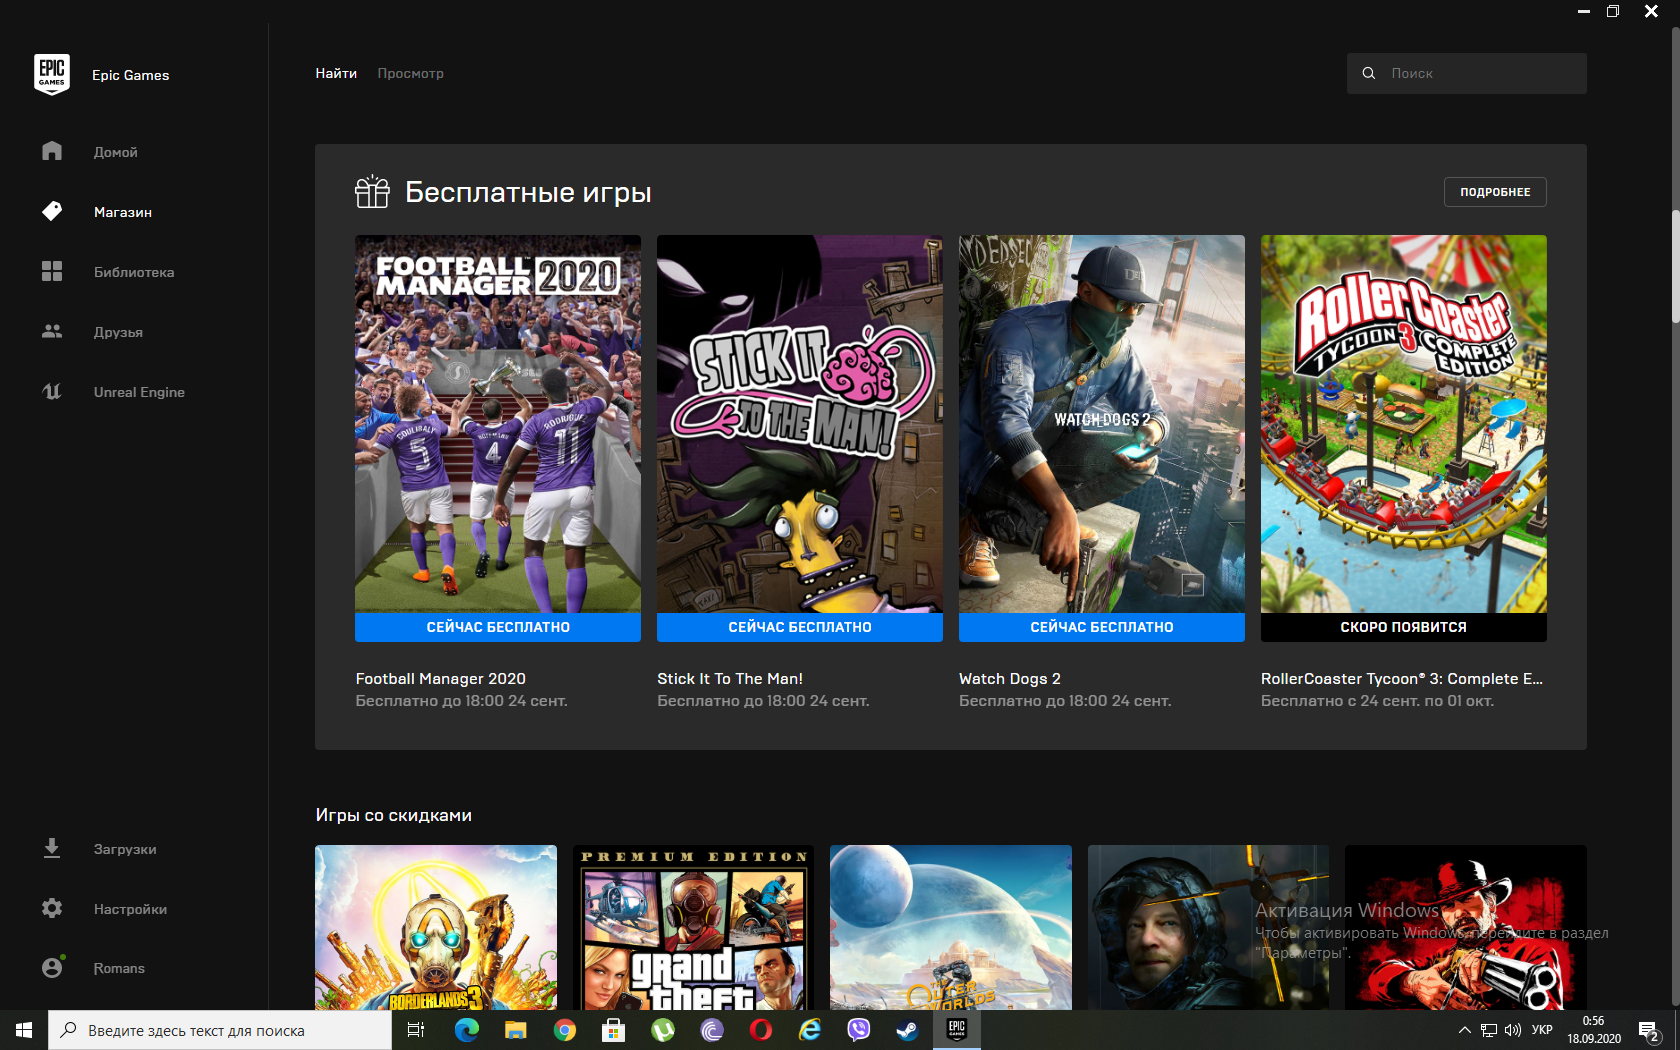
Task: Click the Epic Games sidebar title text
Action: pyautogui.click(x=131, y=75)
